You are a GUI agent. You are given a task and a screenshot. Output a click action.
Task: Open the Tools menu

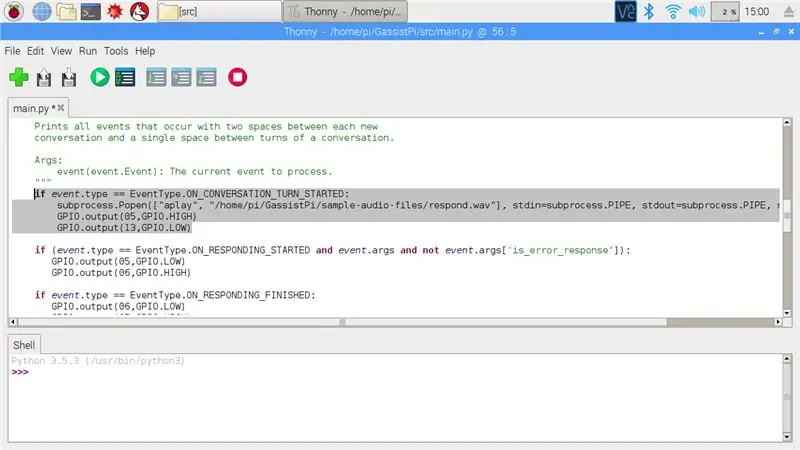(116, 51)
